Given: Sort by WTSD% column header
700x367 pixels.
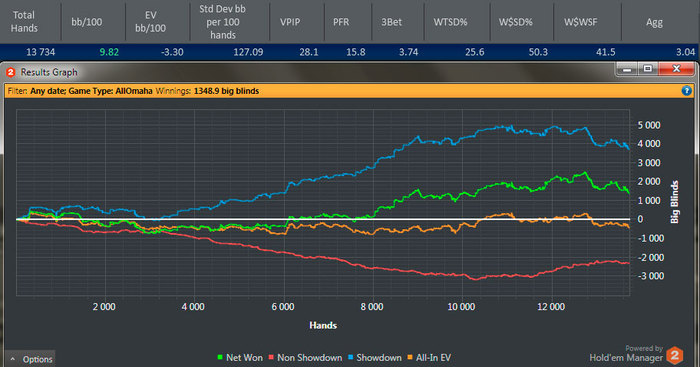Looking at the screenshot, I should point(450,22).
